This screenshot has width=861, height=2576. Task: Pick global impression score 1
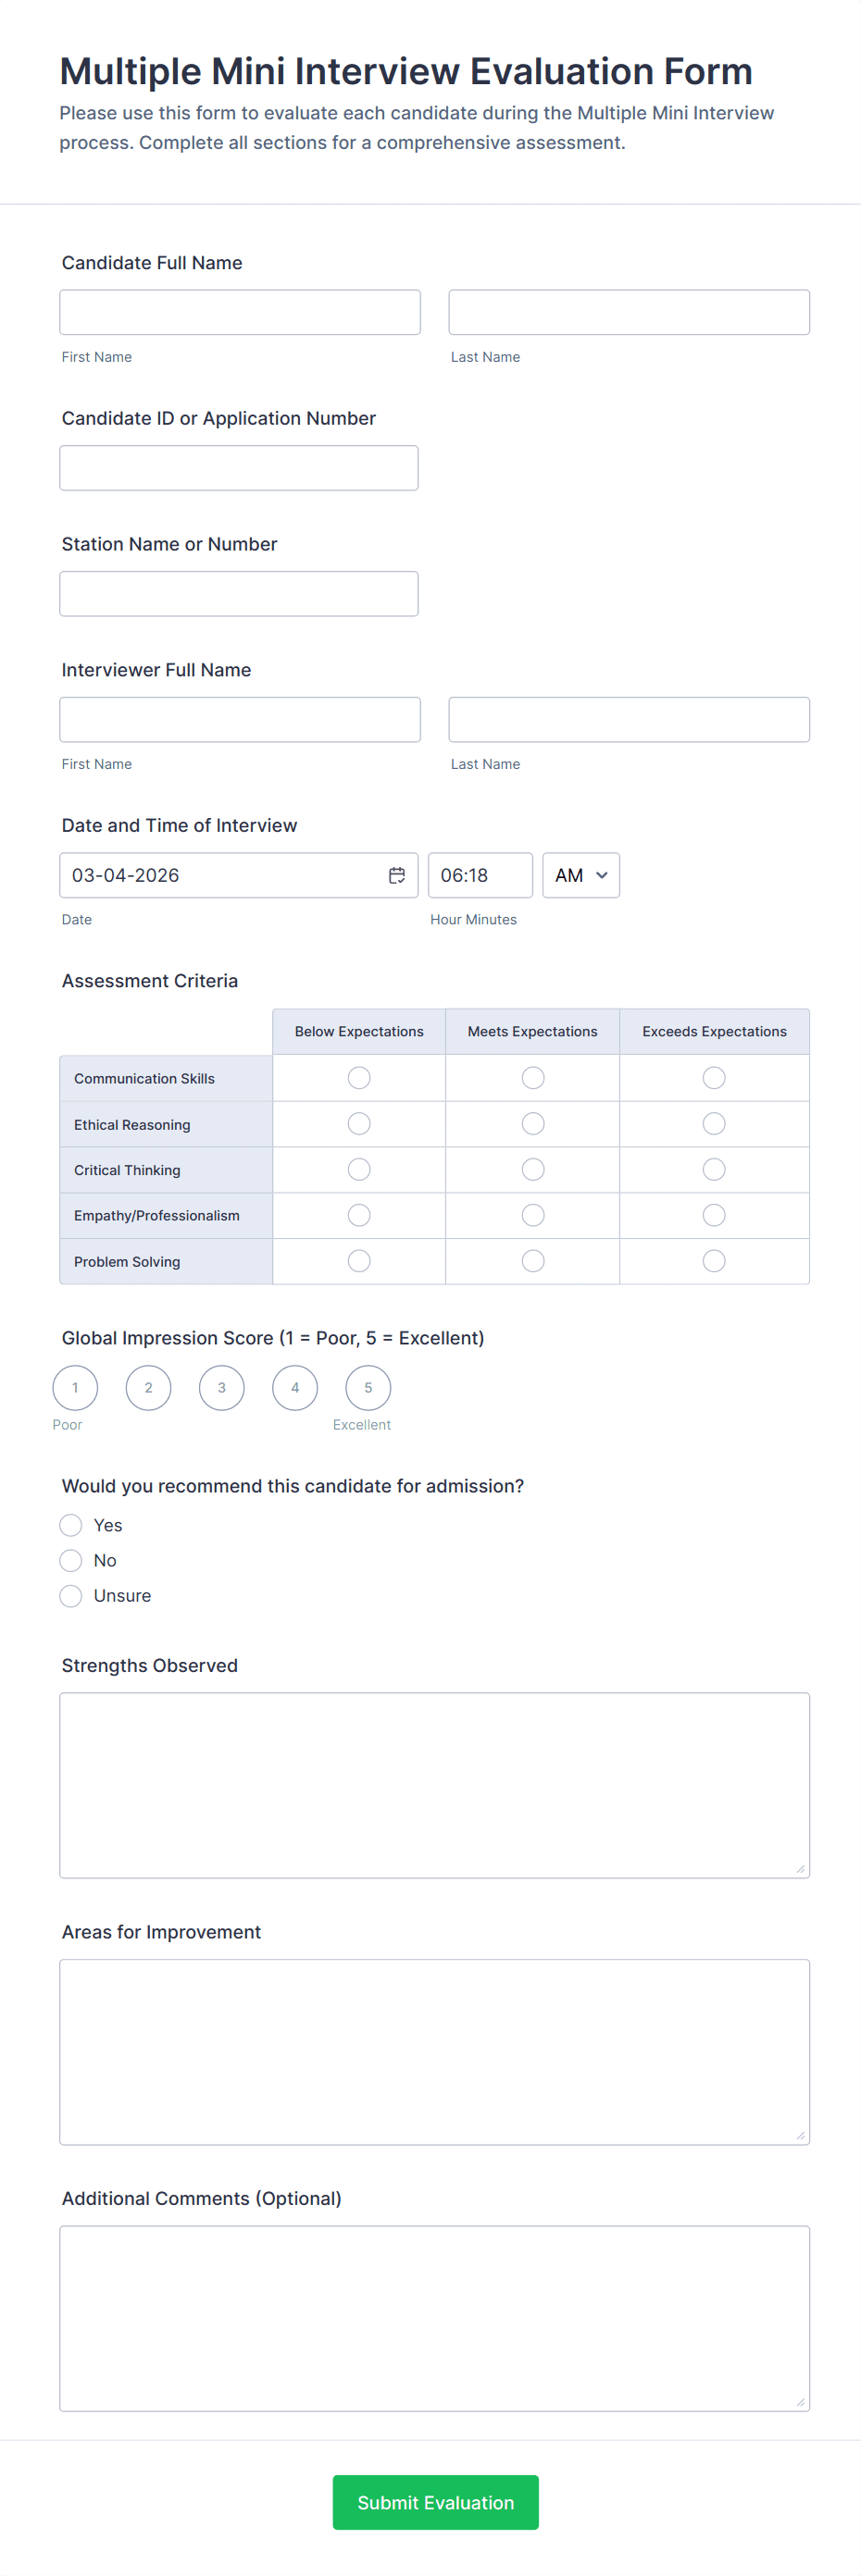coord(75,1388)
